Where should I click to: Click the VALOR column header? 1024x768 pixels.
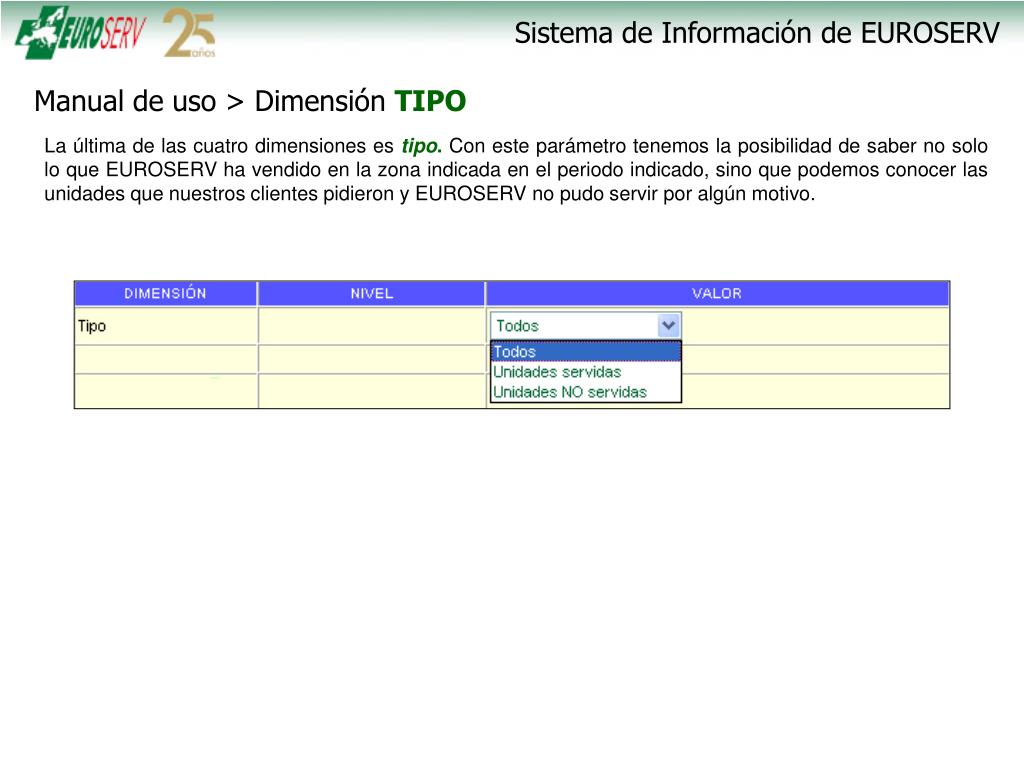[717, 293]
